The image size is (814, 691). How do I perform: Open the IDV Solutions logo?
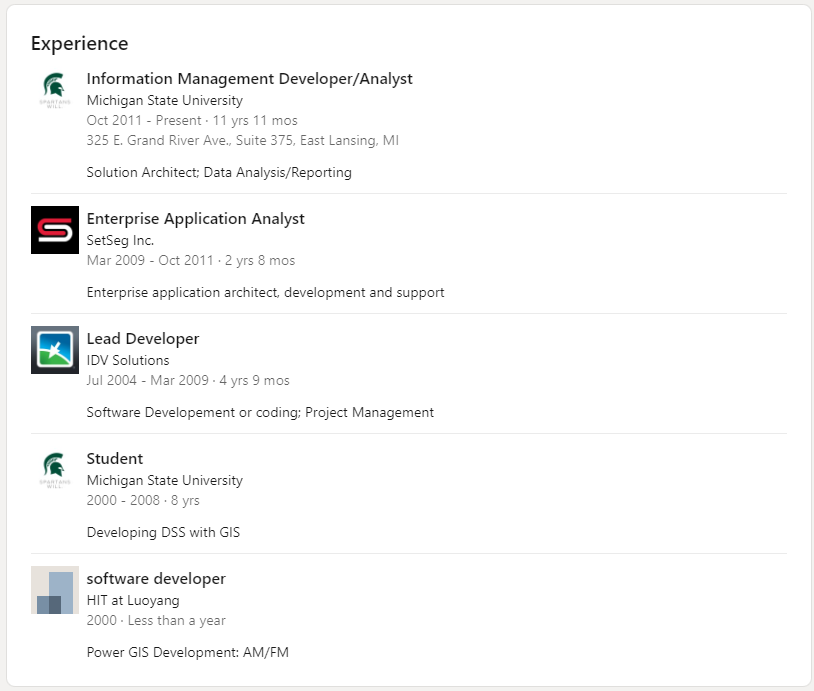tap(55, 350)
